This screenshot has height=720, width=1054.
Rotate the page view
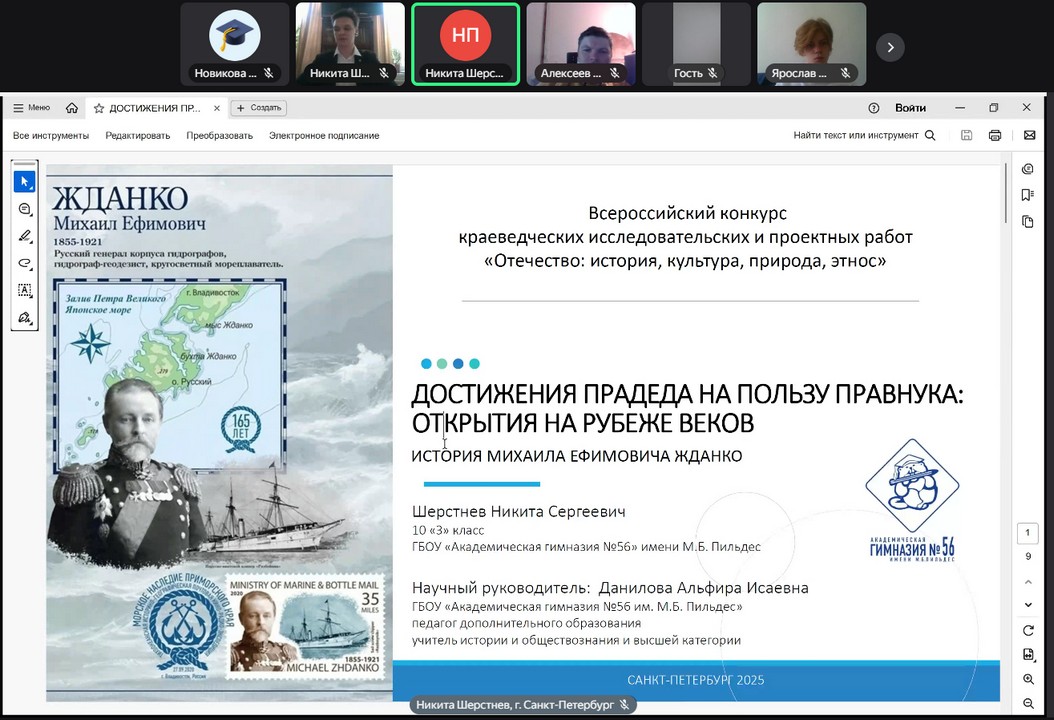tap(1028, 630)
